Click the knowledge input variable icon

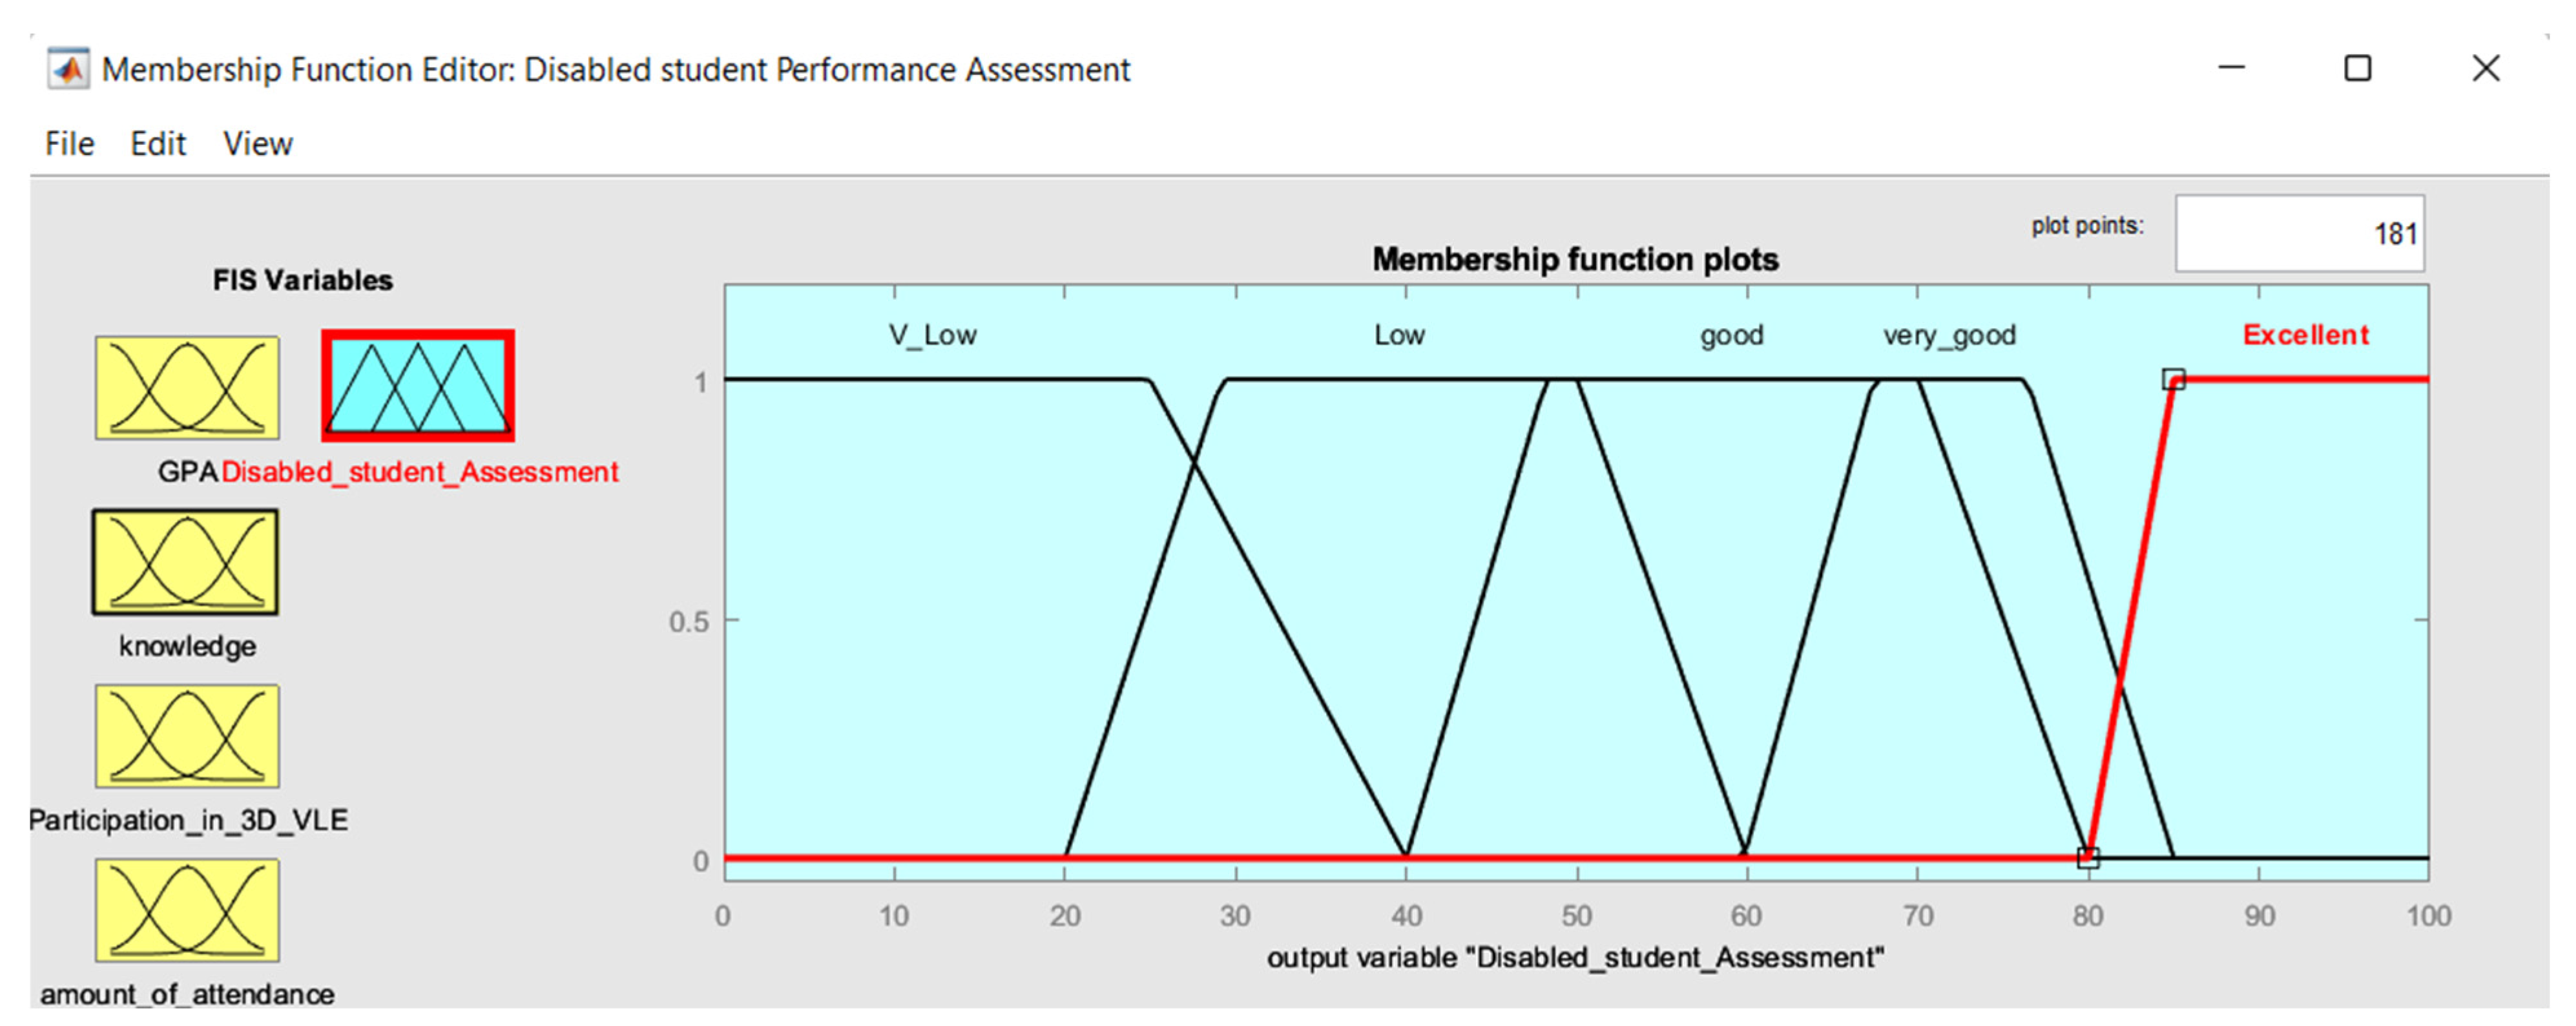(186, 562)
